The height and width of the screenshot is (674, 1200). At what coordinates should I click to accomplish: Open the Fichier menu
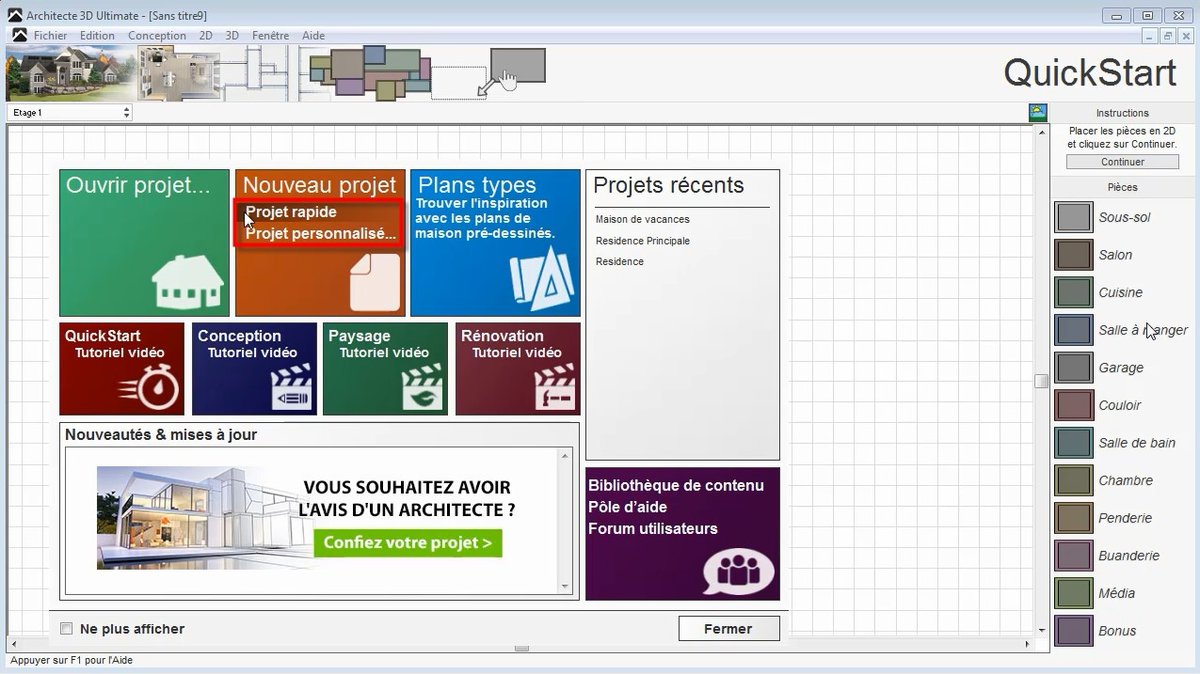point(50,35)
